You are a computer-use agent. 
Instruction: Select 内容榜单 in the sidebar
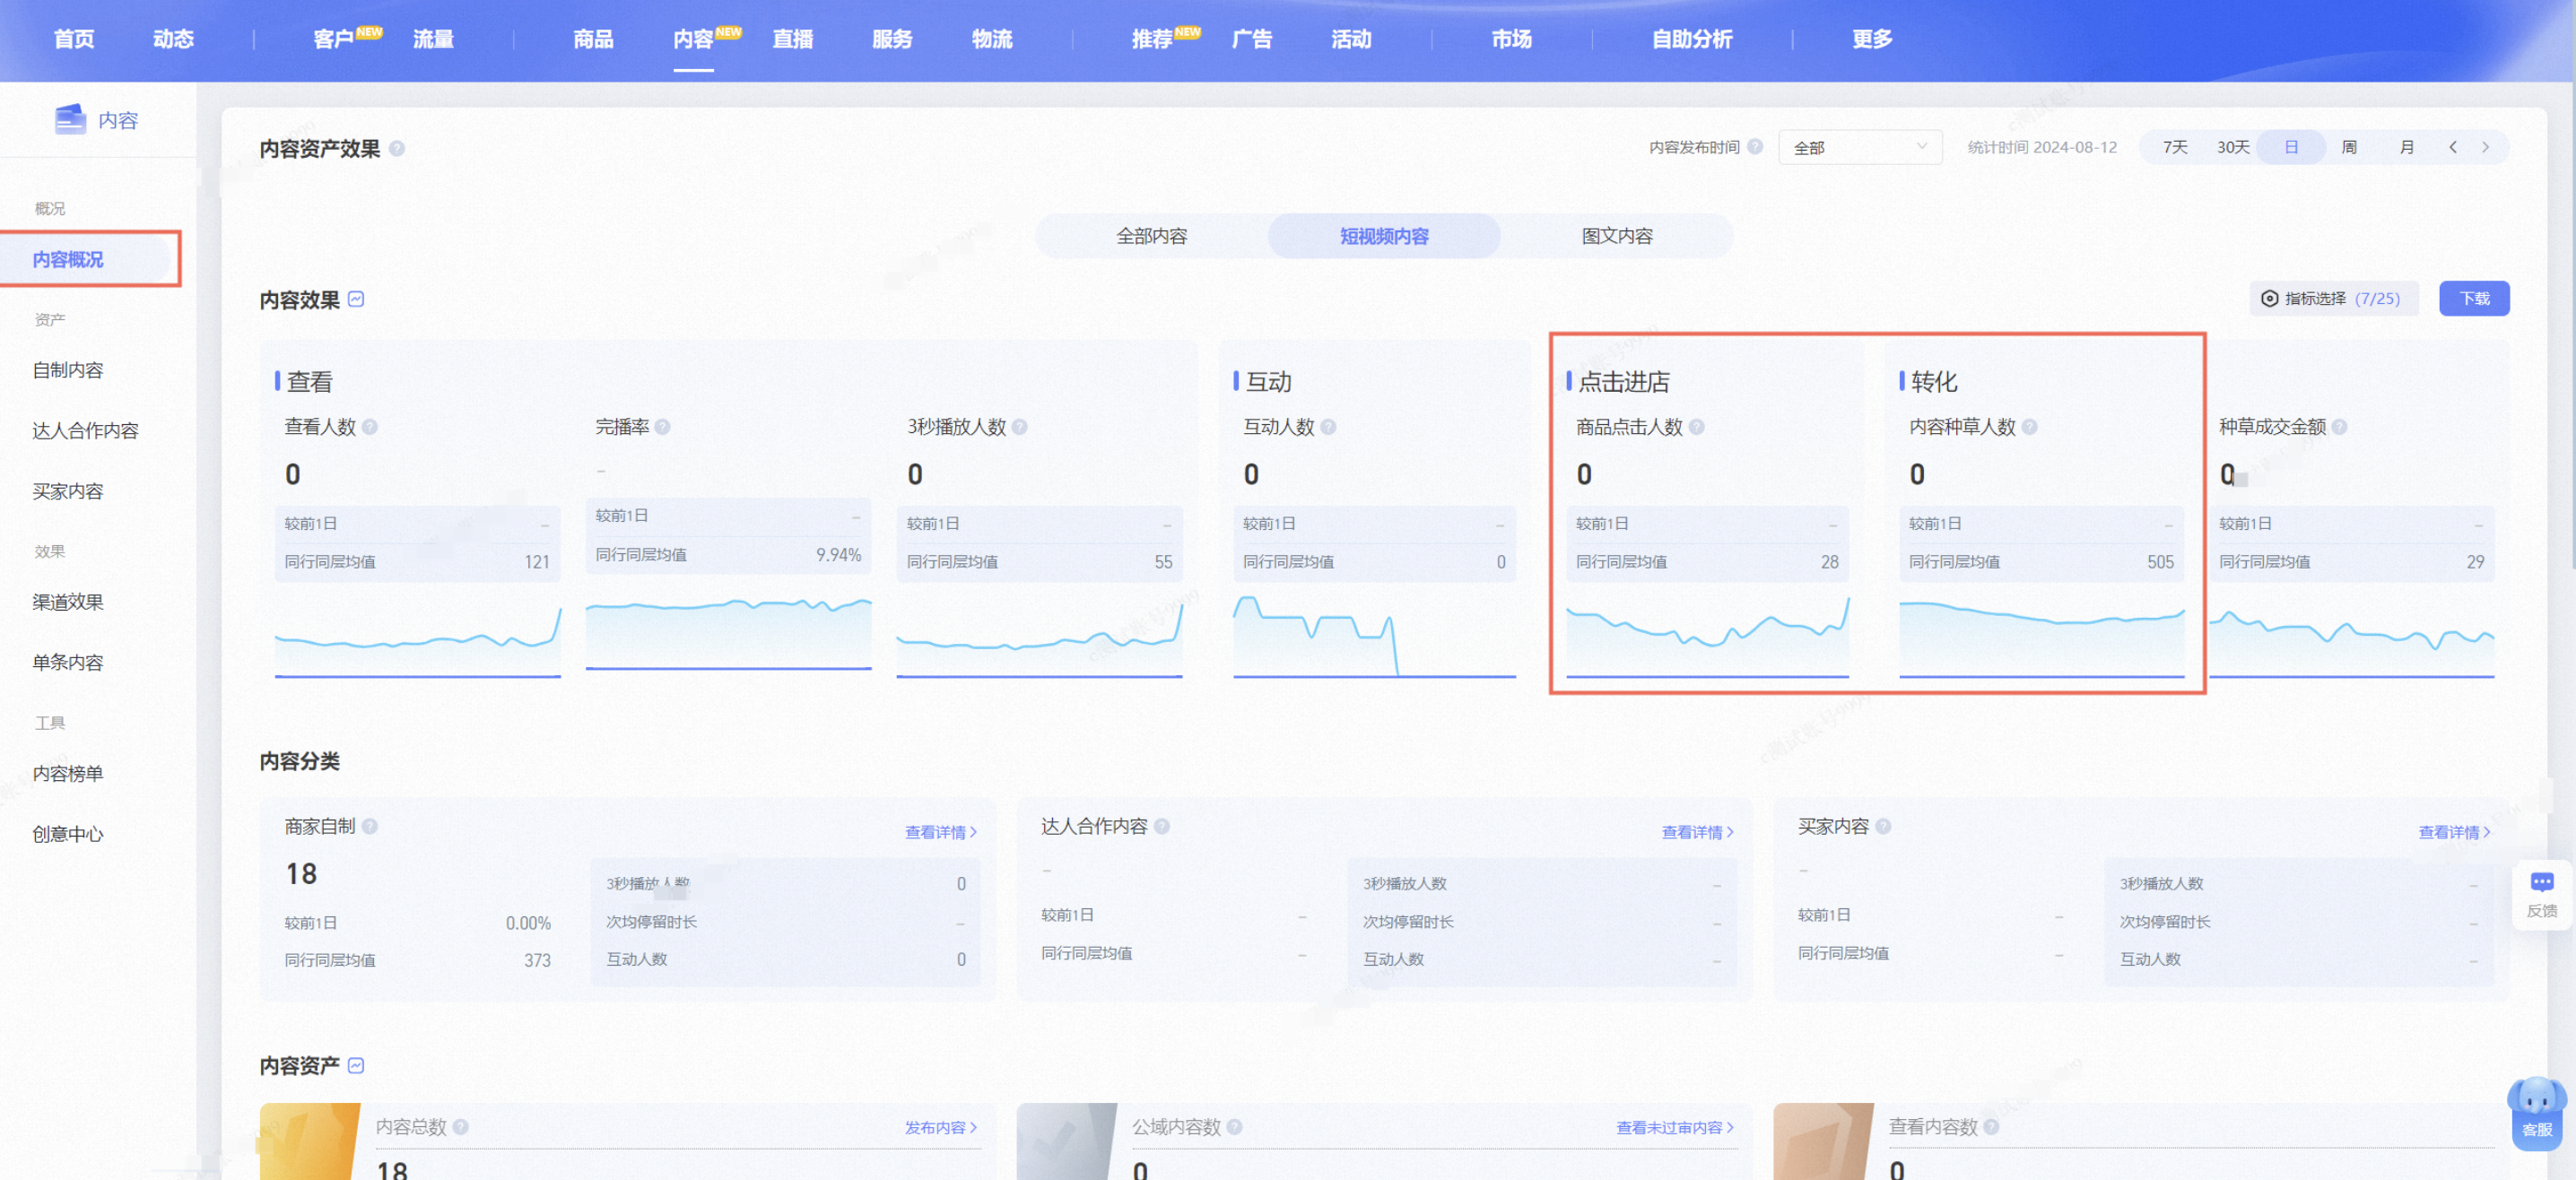68,774
